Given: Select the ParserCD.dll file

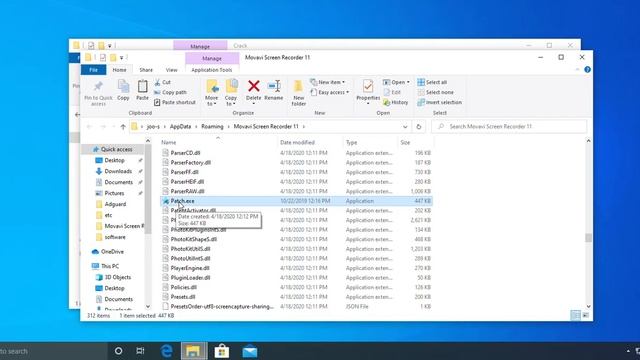Looking at the screenshot, I should pyautogui.click(x=185, y=153).
